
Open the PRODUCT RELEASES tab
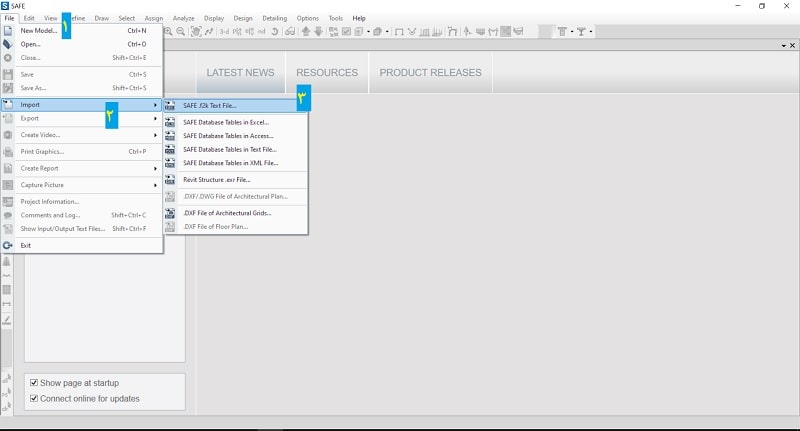430,73
